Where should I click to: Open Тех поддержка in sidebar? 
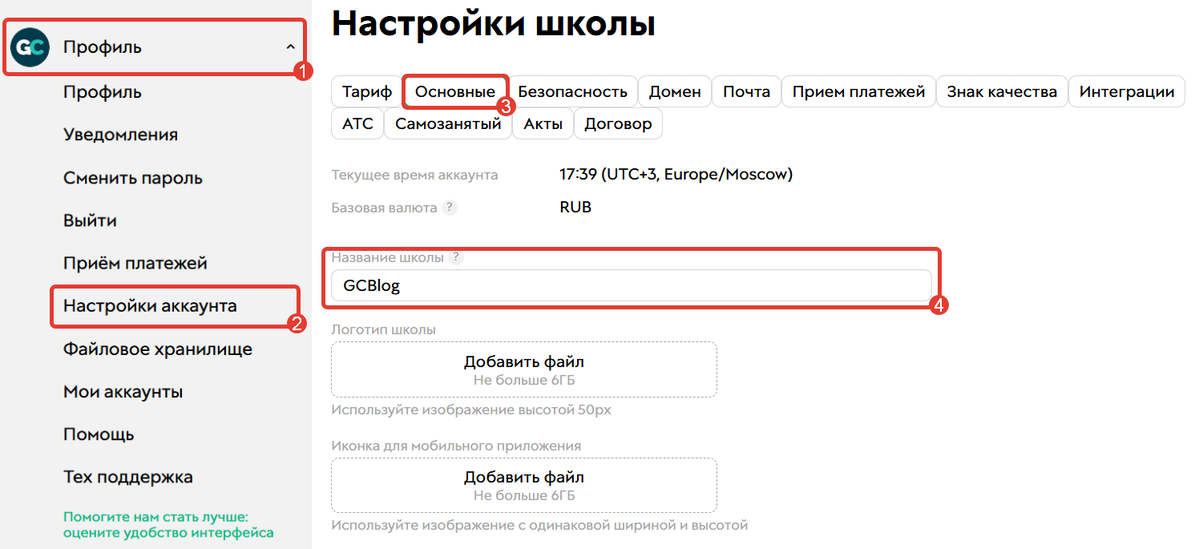(128, 477)
